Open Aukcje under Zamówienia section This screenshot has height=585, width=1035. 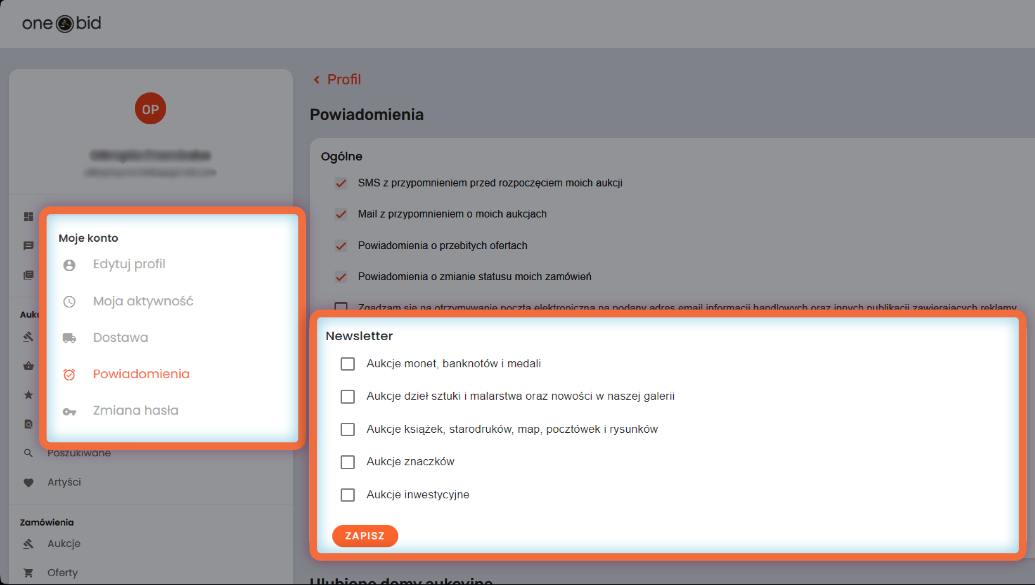[x=64, y=544]
